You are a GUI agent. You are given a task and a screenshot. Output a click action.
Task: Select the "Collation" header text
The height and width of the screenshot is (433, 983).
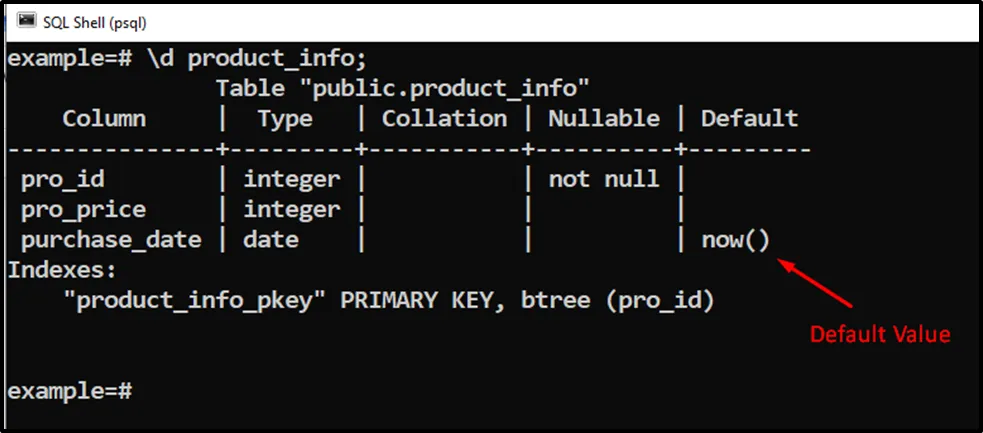click(x=444, y=118)
